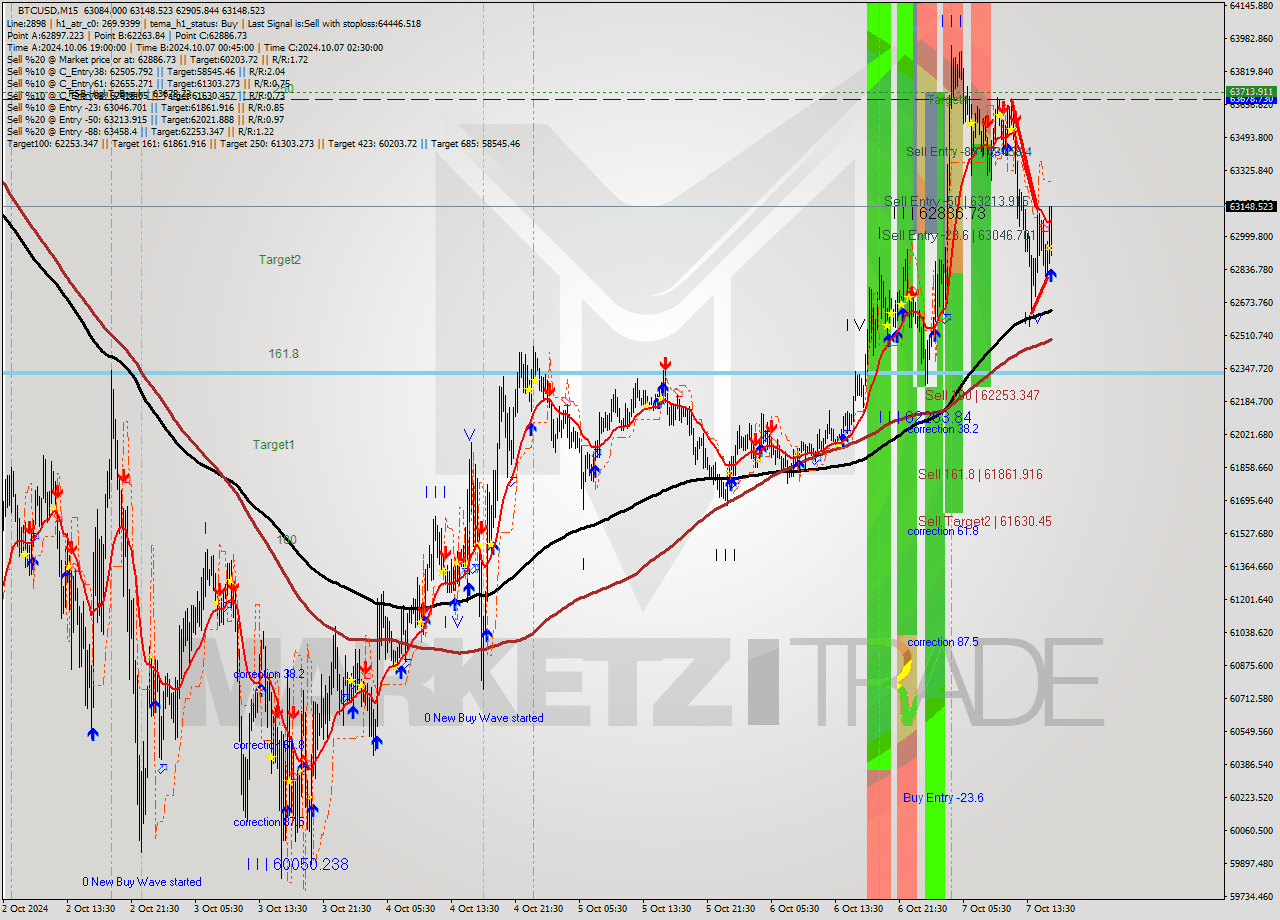Viewport: 1280px width, 920px height.
Task: Click the 'I I I 62263.84' wave label
Action: pos(925,416)
